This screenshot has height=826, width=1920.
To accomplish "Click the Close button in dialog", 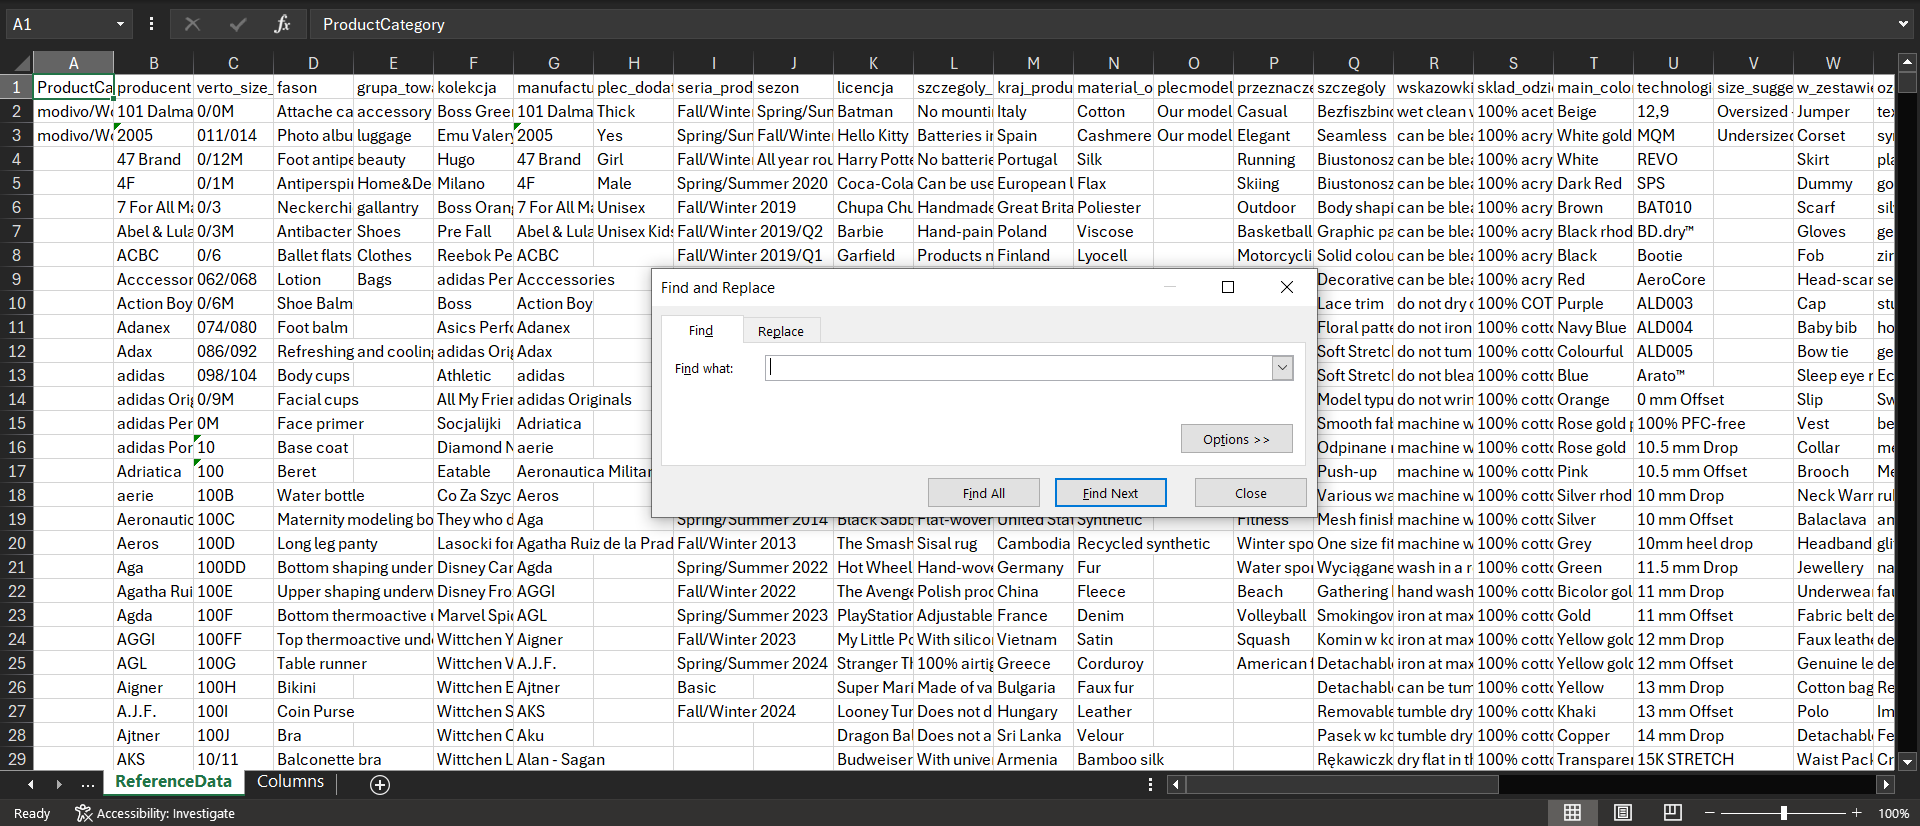I will coord(1250,493).
